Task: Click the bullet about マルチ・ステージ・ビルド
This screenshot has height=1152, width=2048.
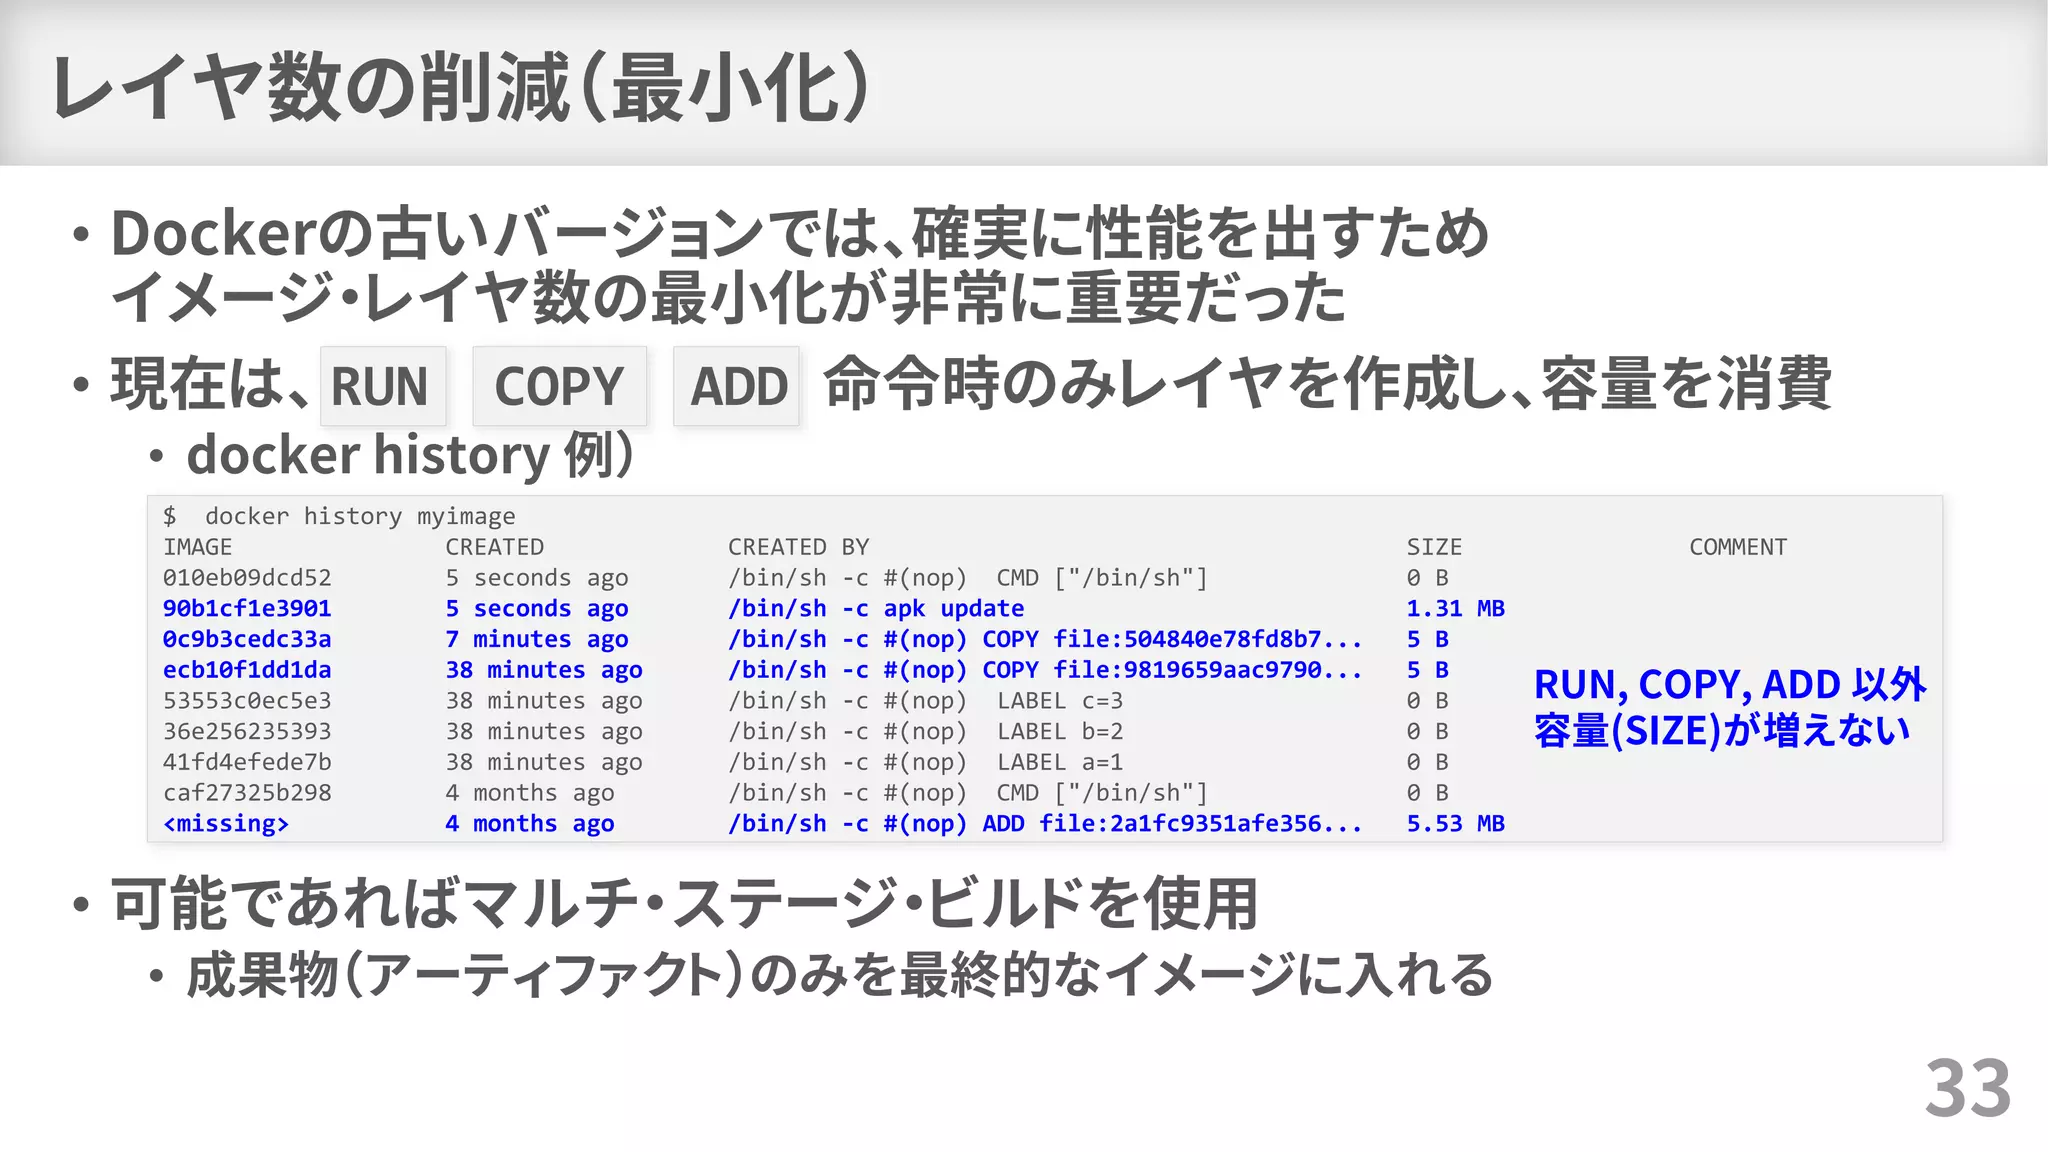Action: point(684,903)
